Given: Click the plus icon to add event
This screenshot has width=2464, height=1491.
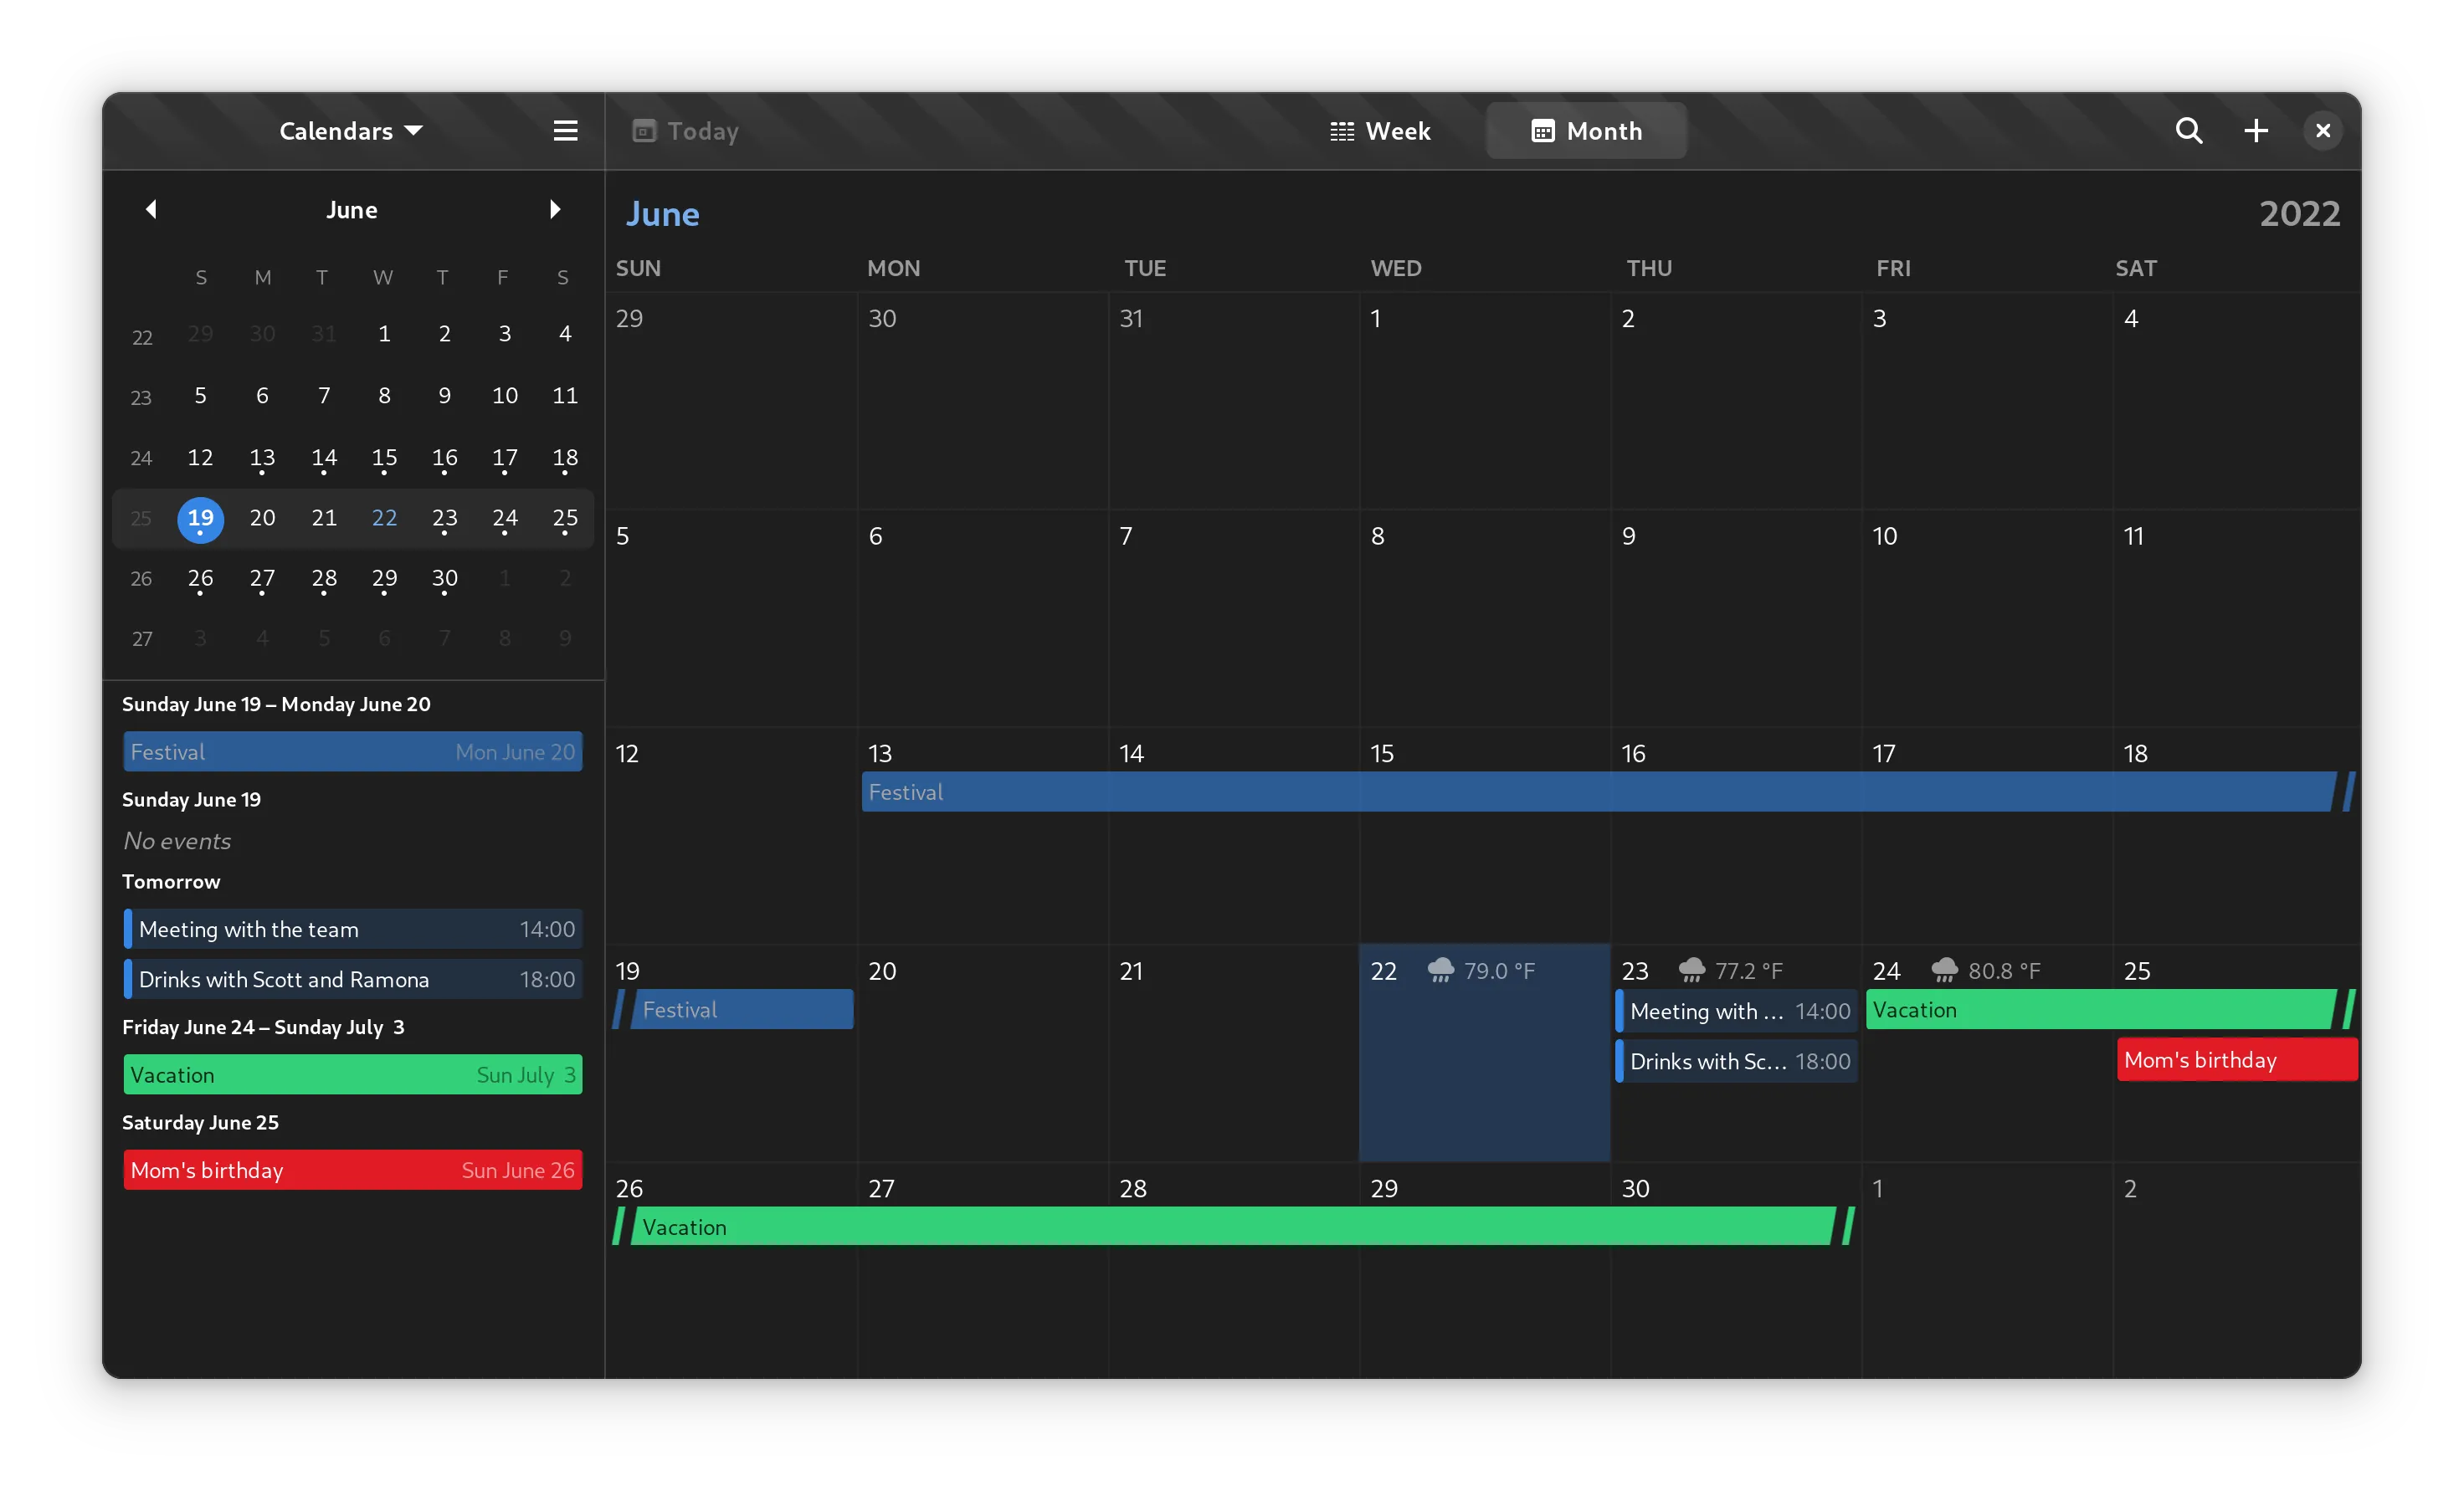Looking at the screenshot, I should tap(2255, 131).
